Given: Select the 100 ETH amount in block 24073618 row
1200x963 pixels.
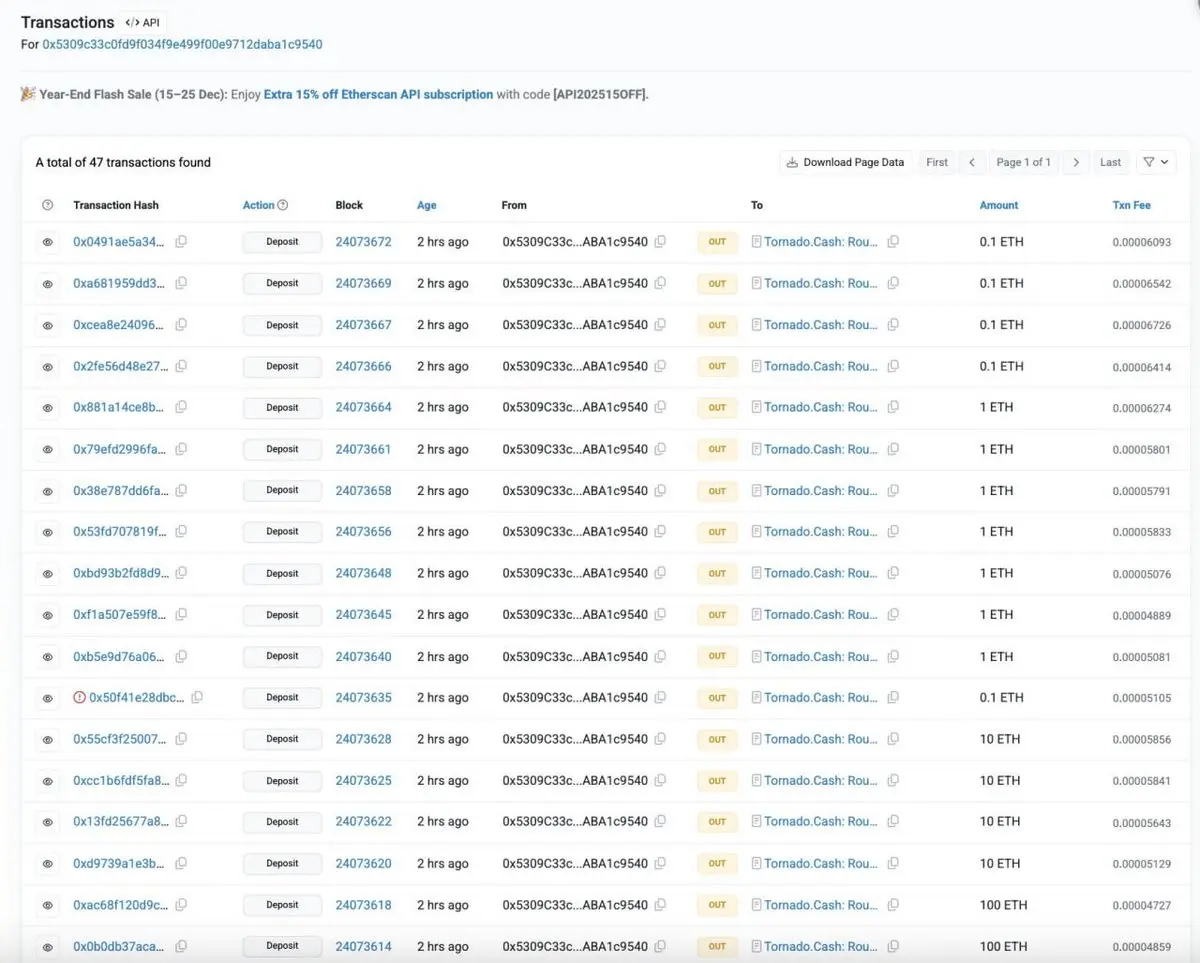Looking at the screenshot, I should point(1003,905).
